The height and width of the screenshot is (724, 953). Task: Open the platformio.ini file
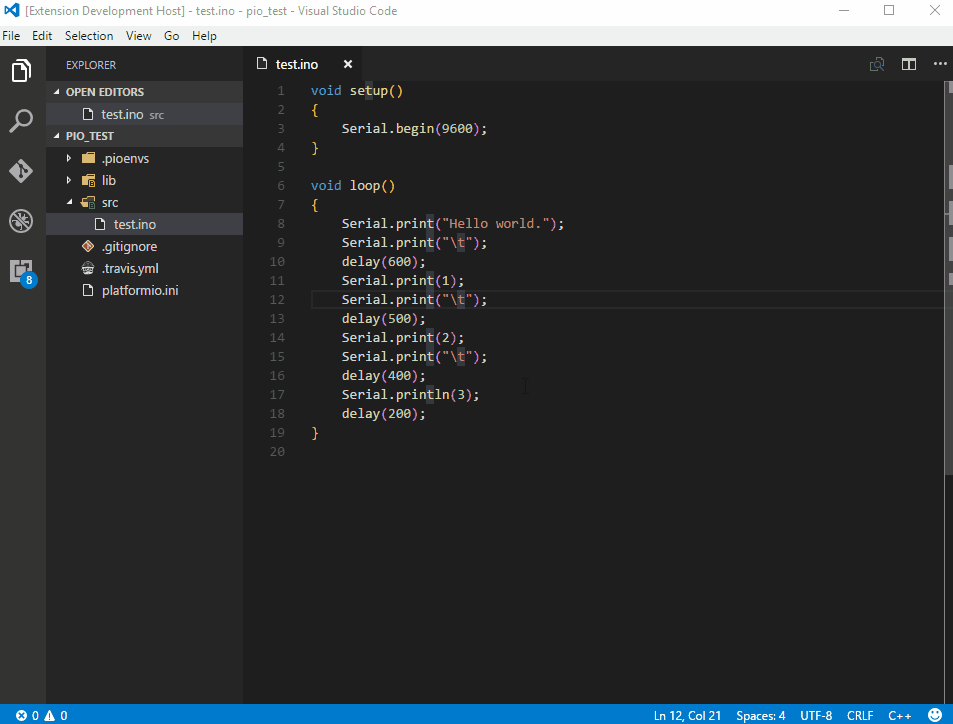click(138, 290)
